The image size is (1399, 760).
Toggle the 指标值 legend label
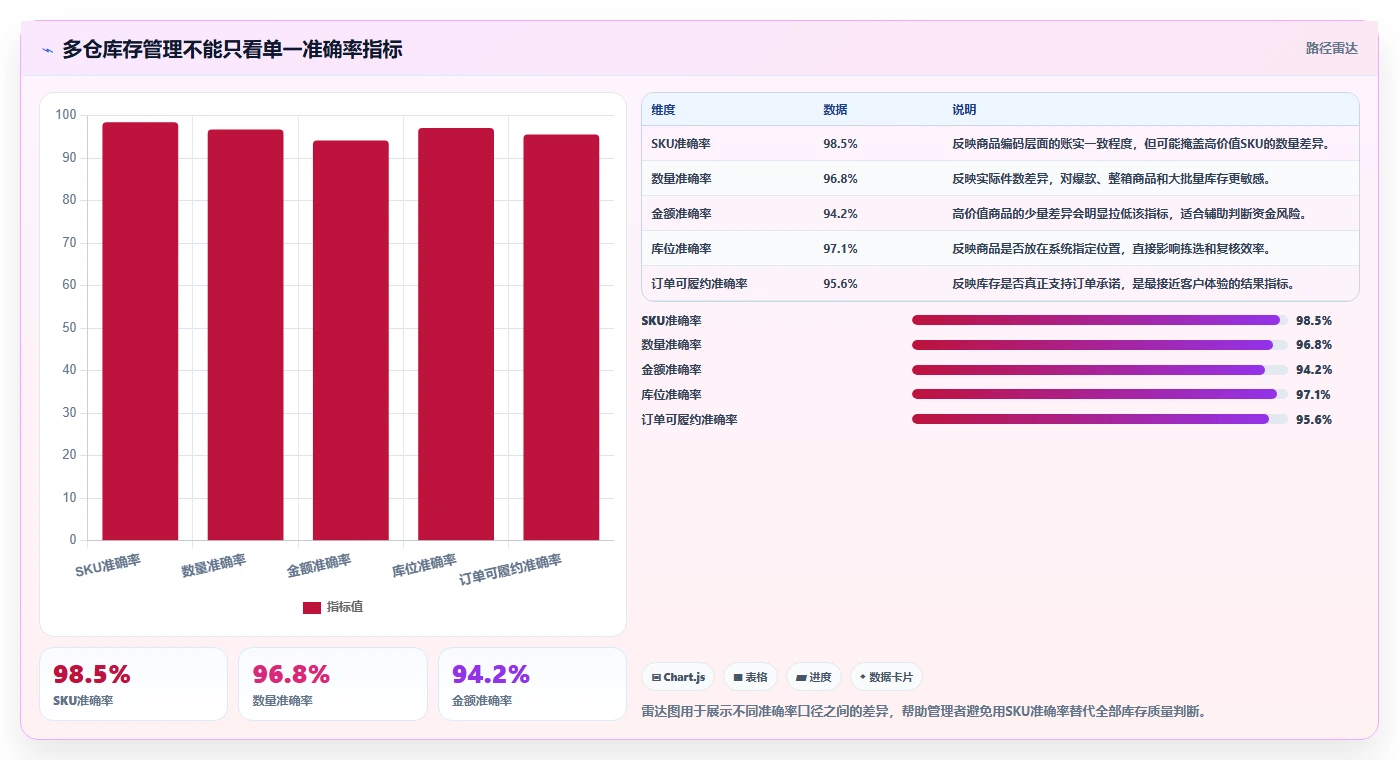[345, 607]
